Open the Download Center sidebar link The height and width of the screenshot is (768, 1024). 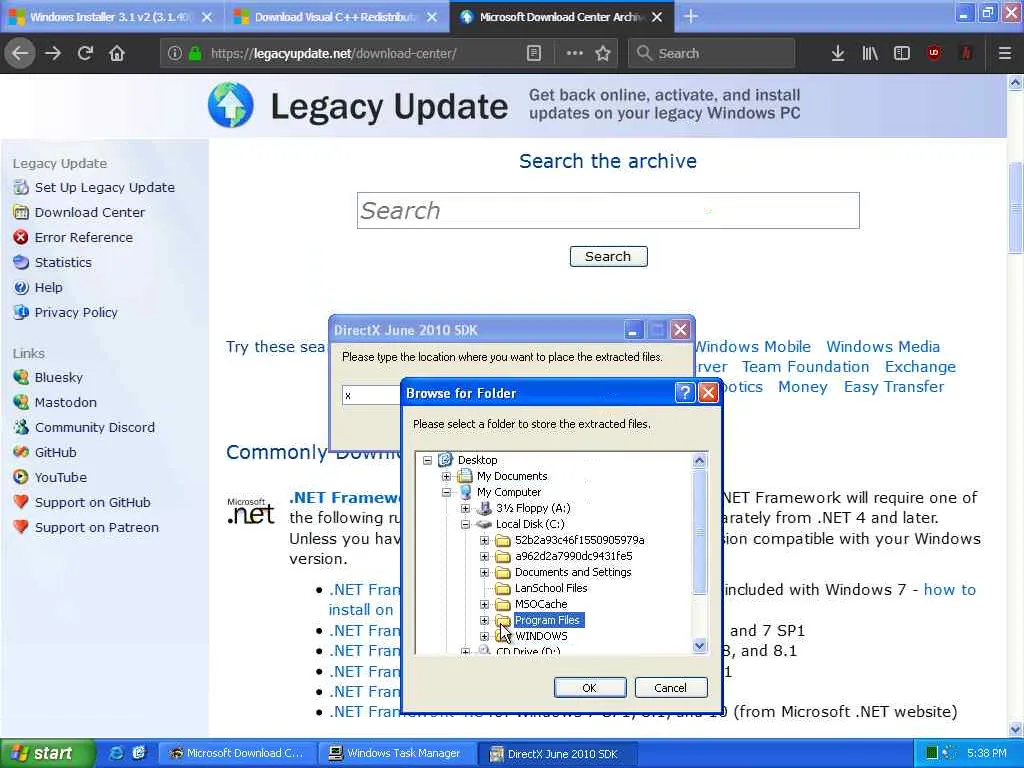[x=89, y=212]
